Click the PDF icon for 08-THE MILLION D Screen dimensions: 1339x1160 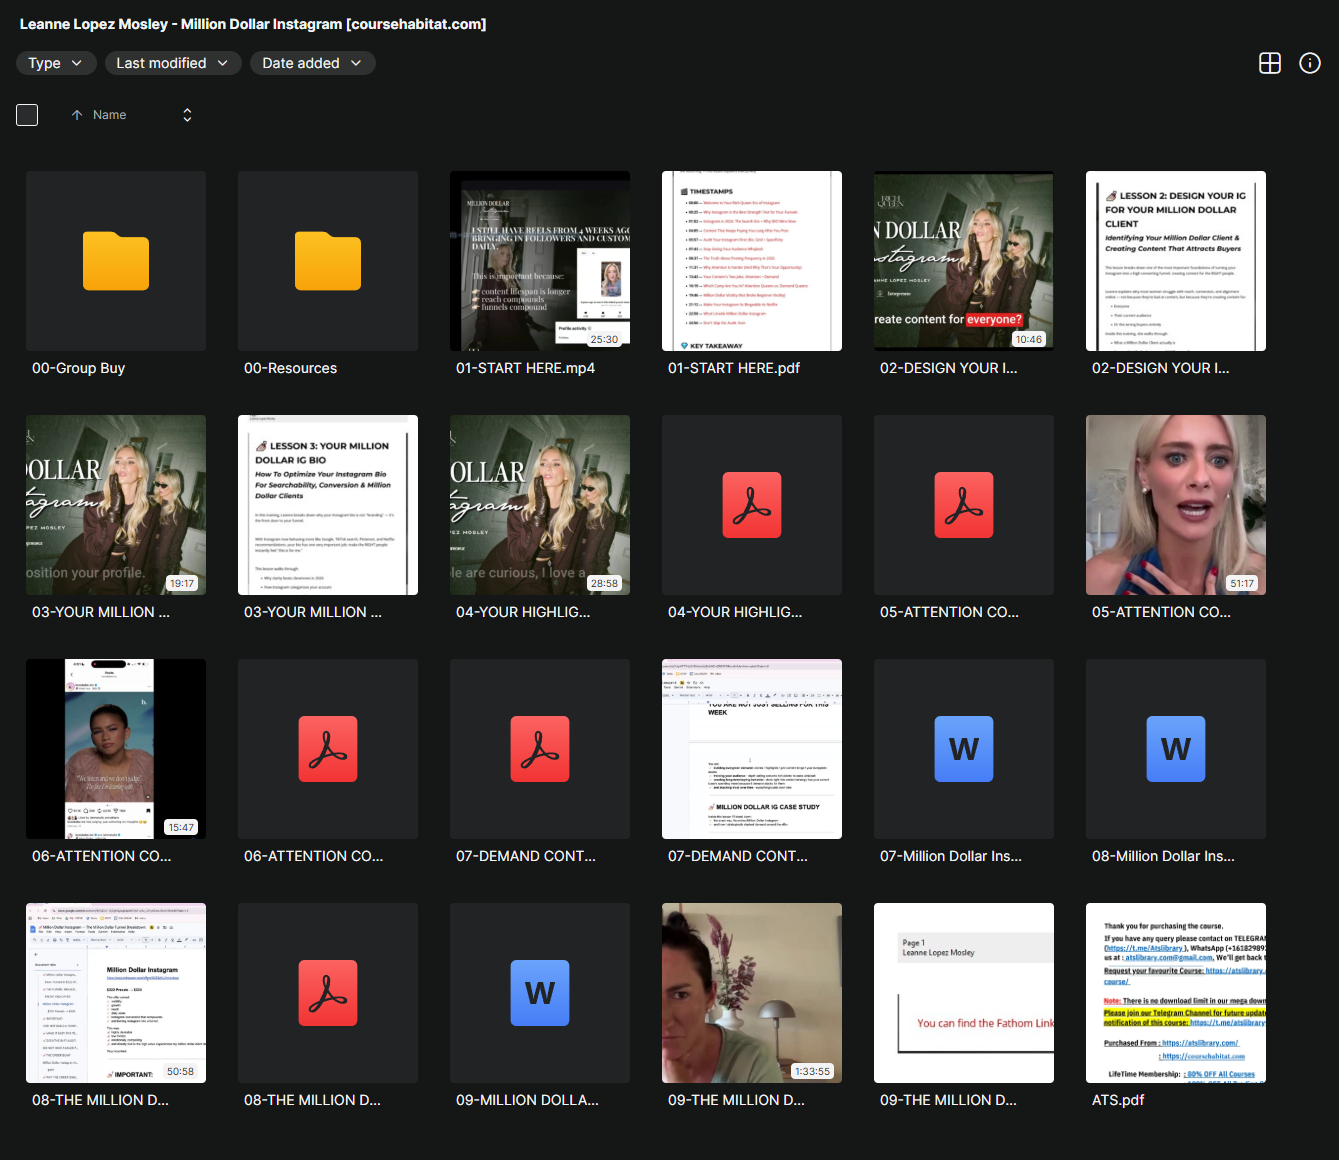328,993
